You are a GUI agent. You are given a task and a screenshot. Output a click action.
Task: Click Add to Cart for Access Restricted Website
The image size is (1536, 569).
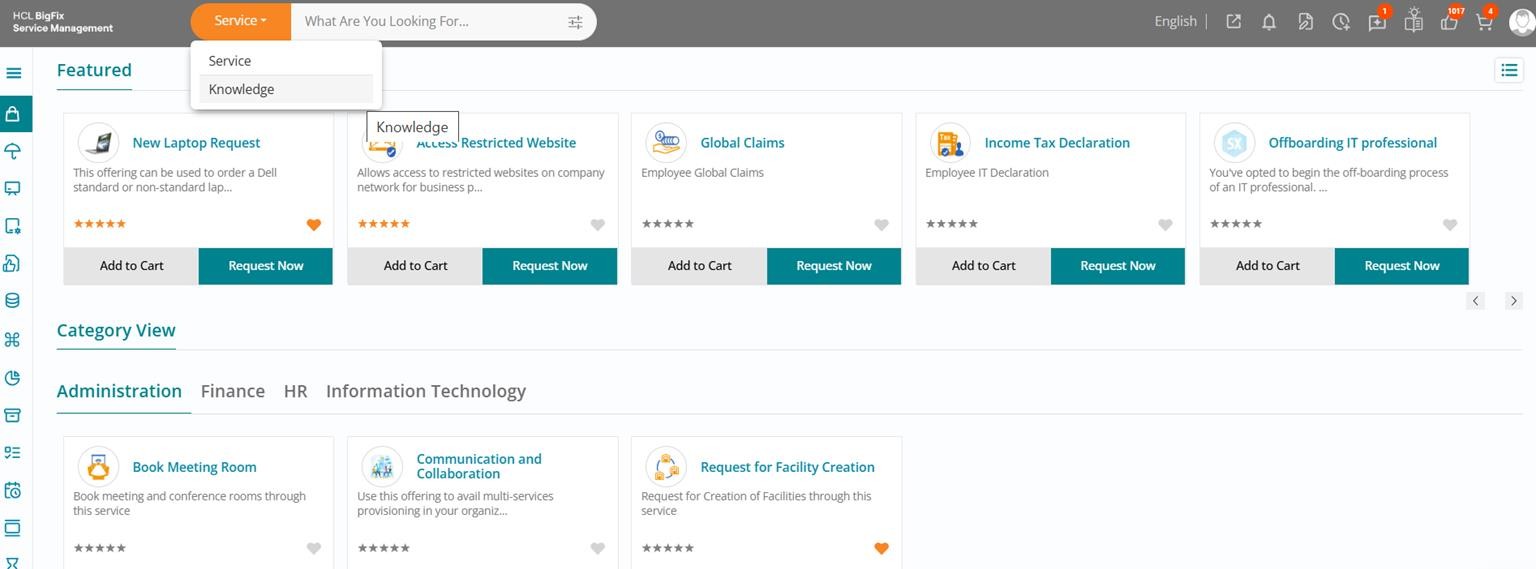coord(415,266)
